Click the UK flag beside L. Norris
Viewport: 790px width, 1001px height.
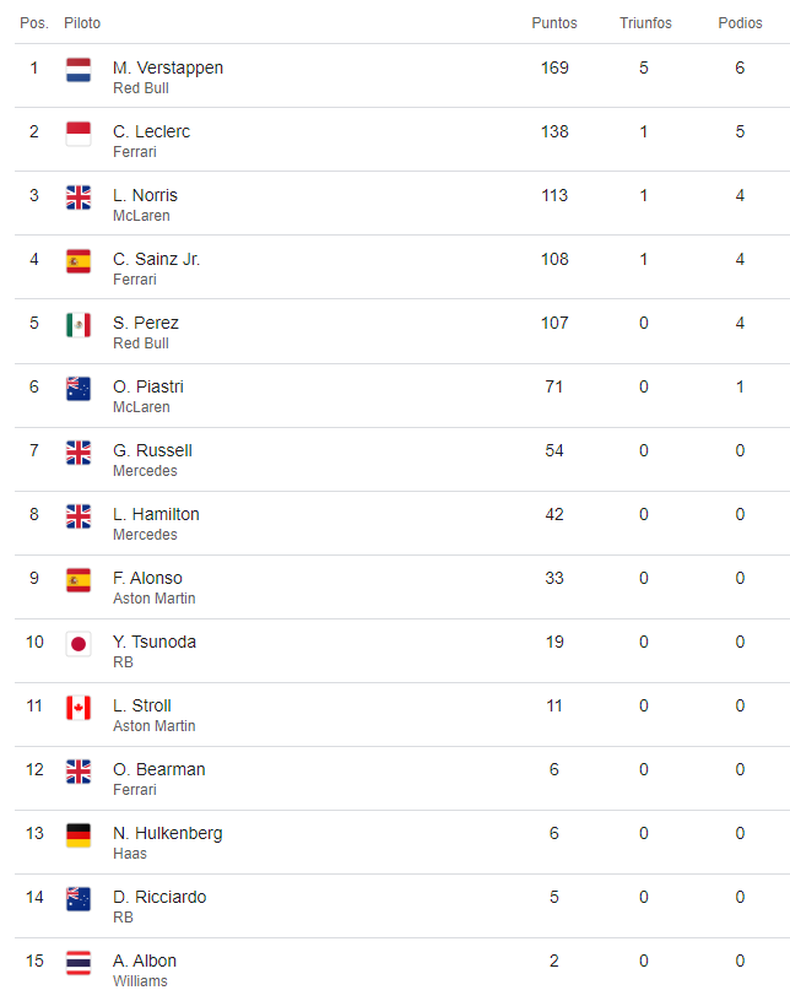[x=78, y=197]
